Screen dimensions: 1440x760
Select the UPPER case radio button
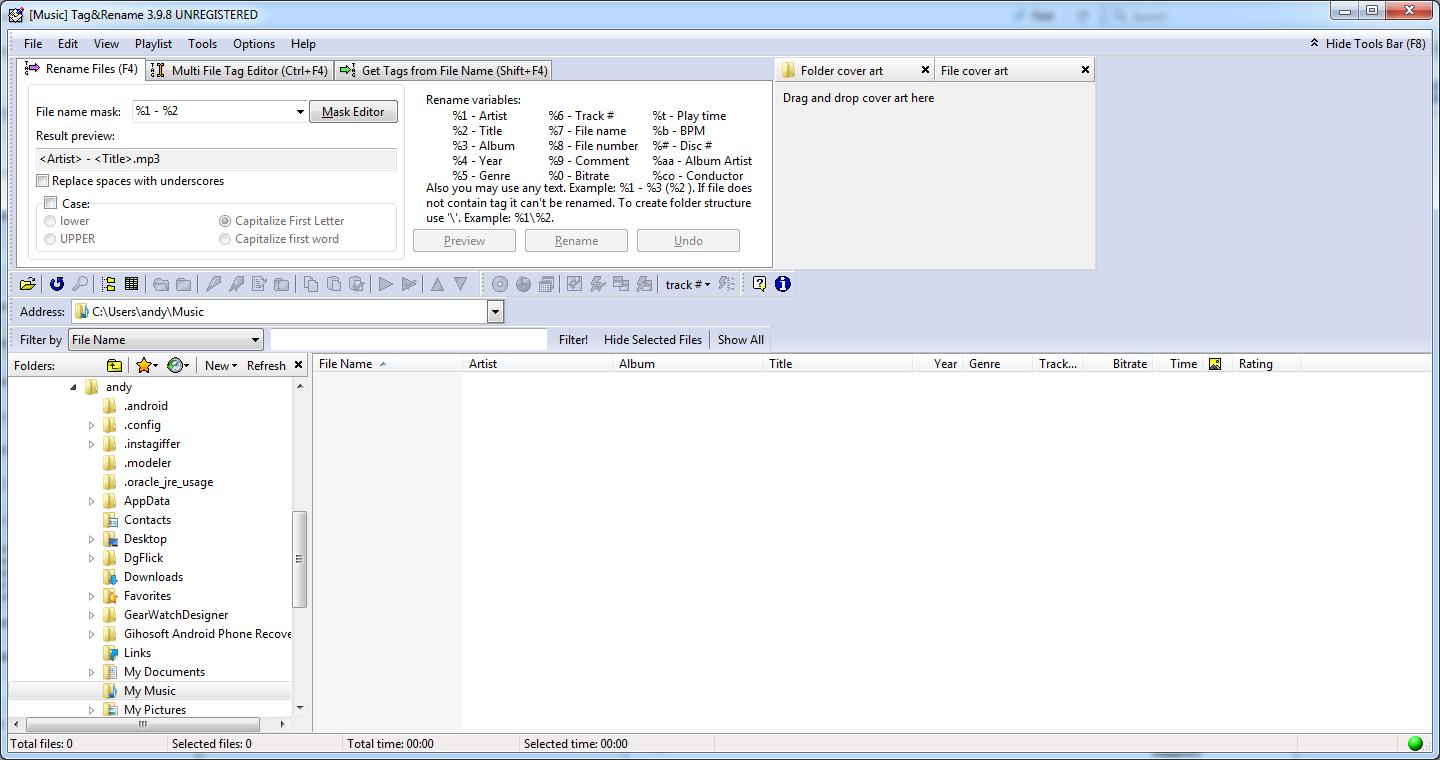coord(50,239)
